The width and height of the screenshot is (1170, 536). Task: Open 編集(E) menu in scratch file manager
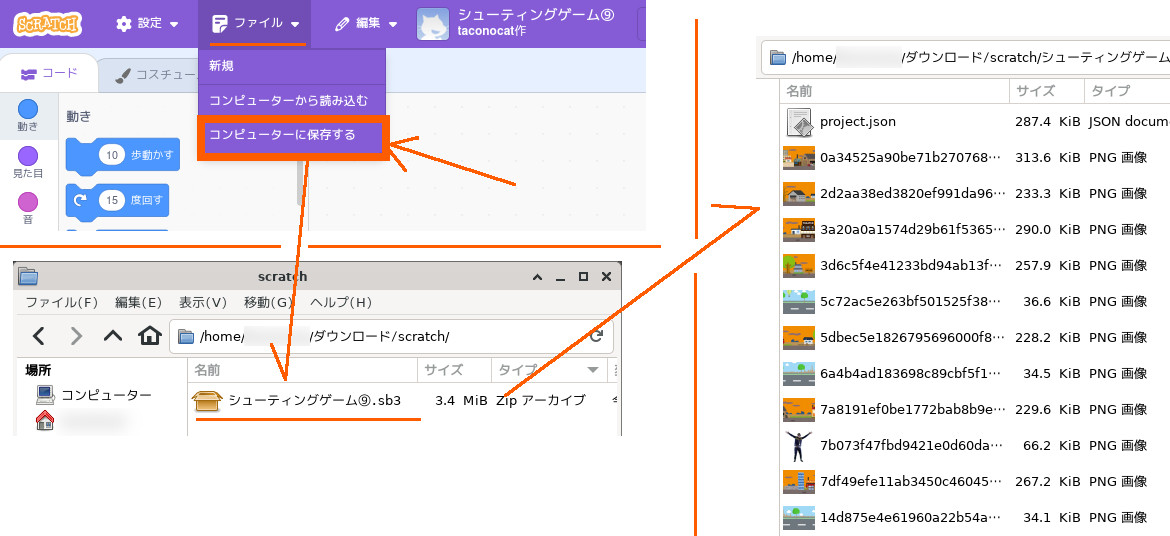[x=138, y=302]
